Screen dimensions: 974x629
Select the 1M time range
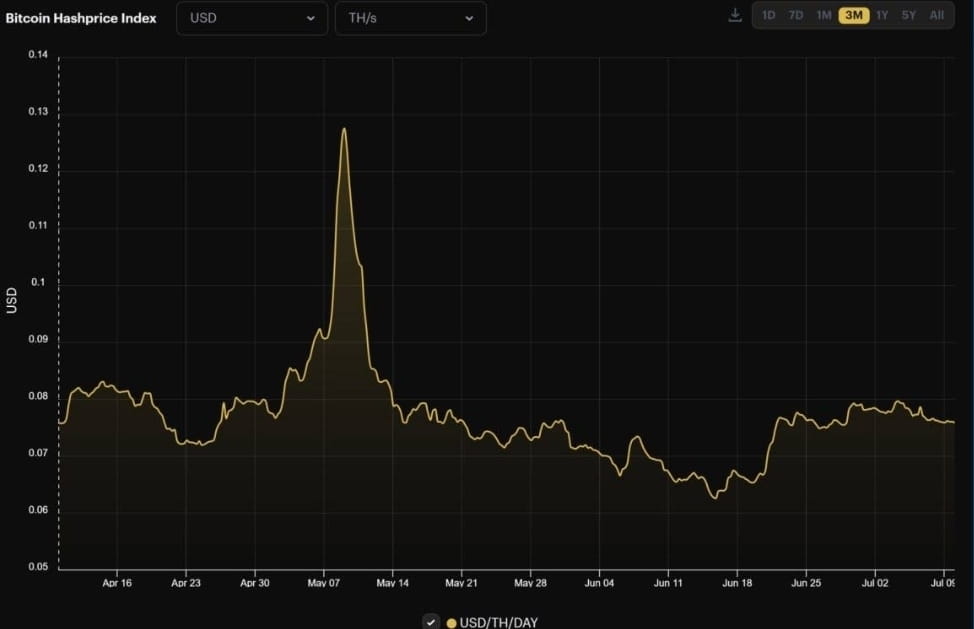point(824,16)
